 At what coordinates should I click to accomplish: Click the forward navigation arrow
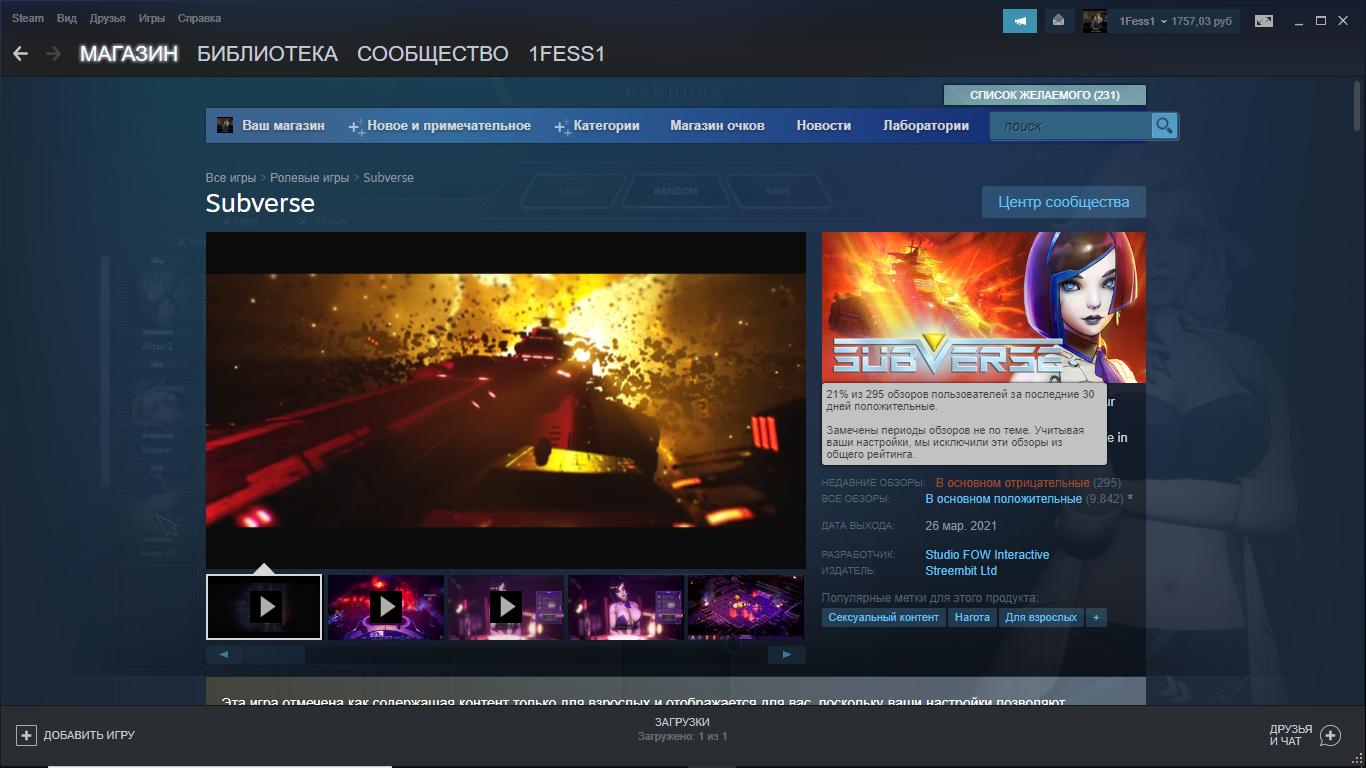point(53,54)
